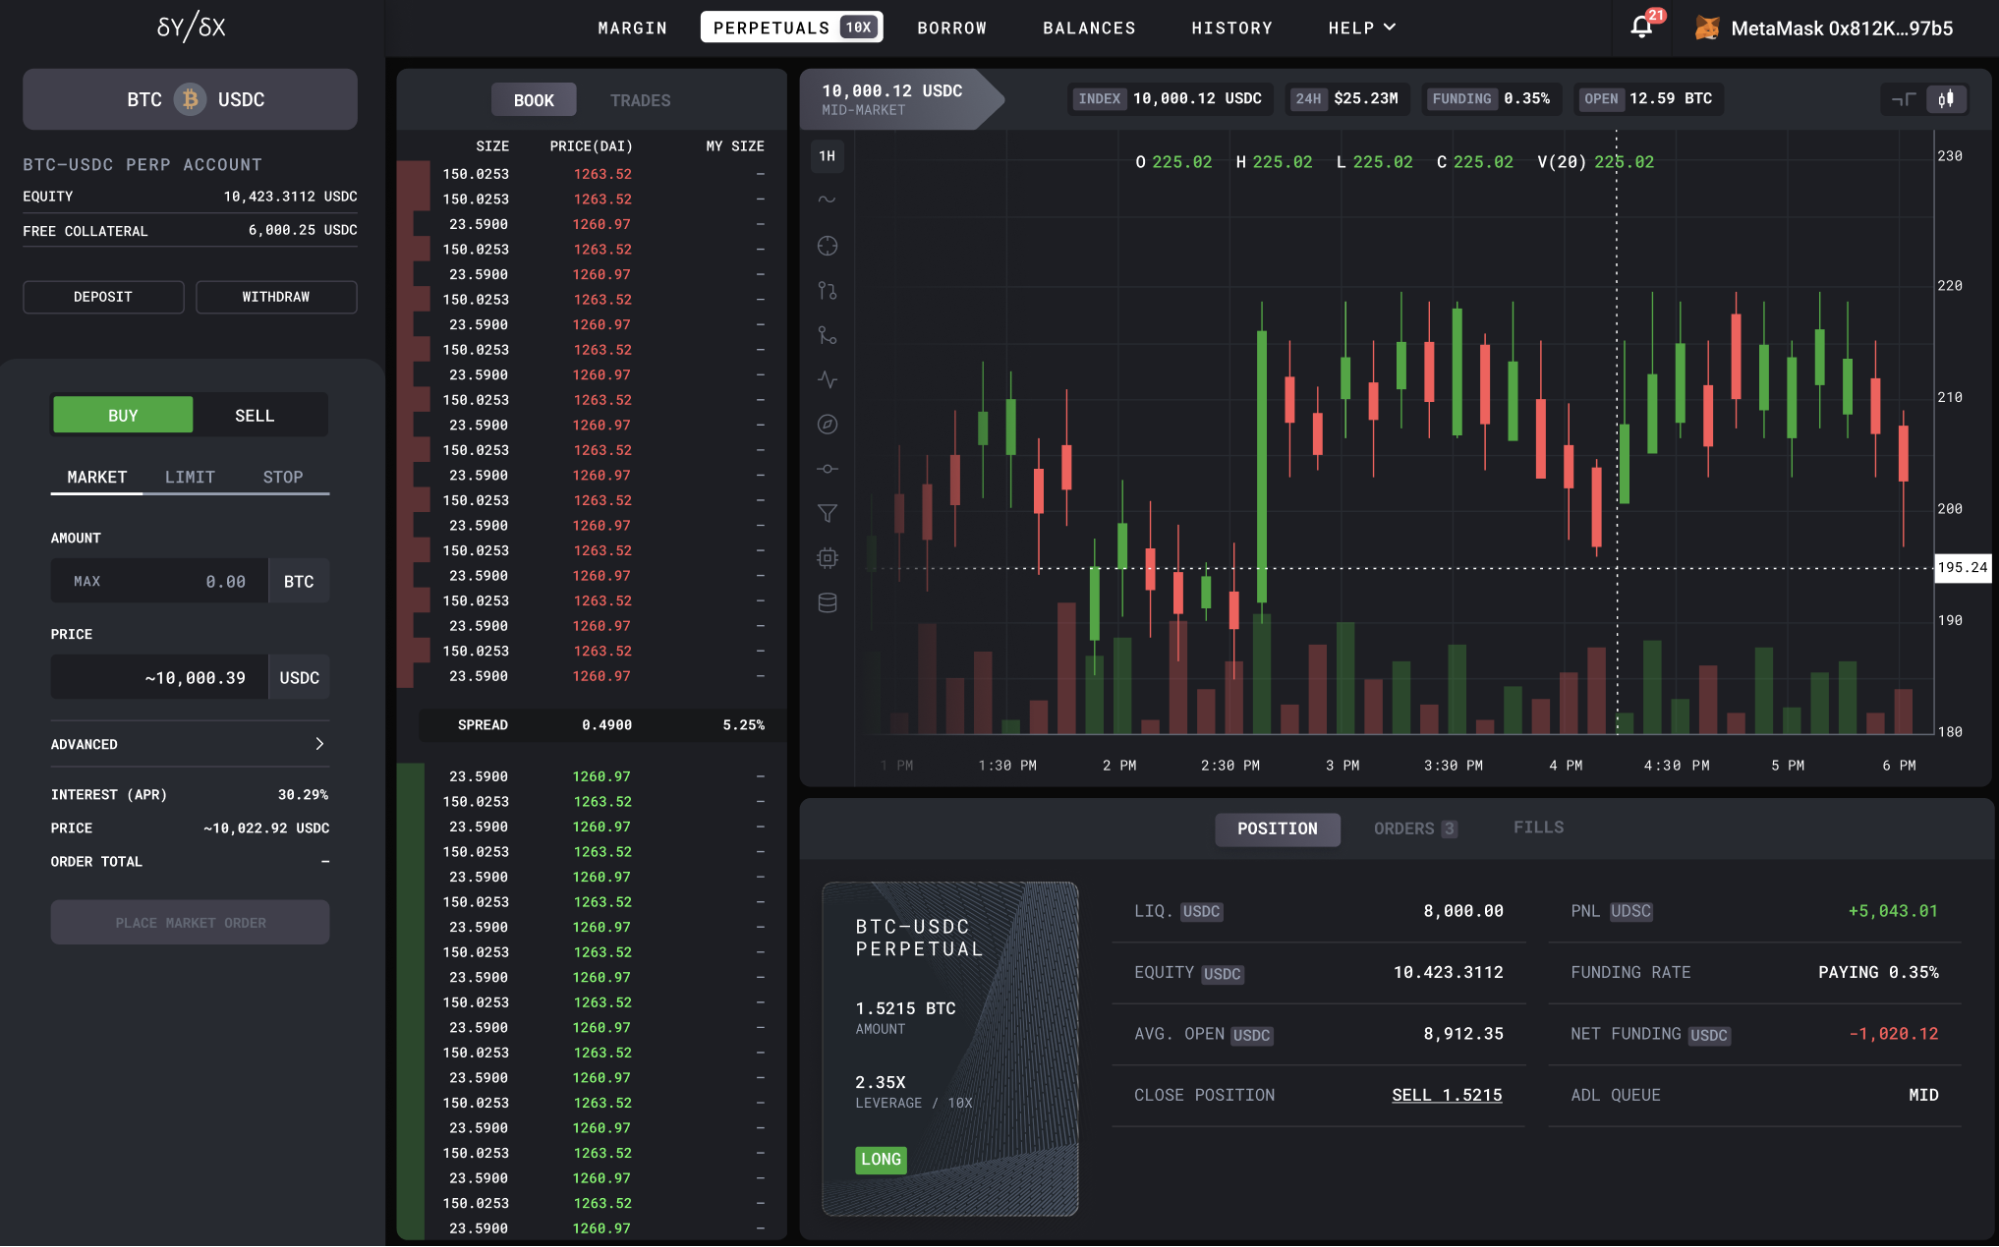Screen dimensions: 1999x1247
Task: Open the BTC USDC market selector
Action: (190, 99)
